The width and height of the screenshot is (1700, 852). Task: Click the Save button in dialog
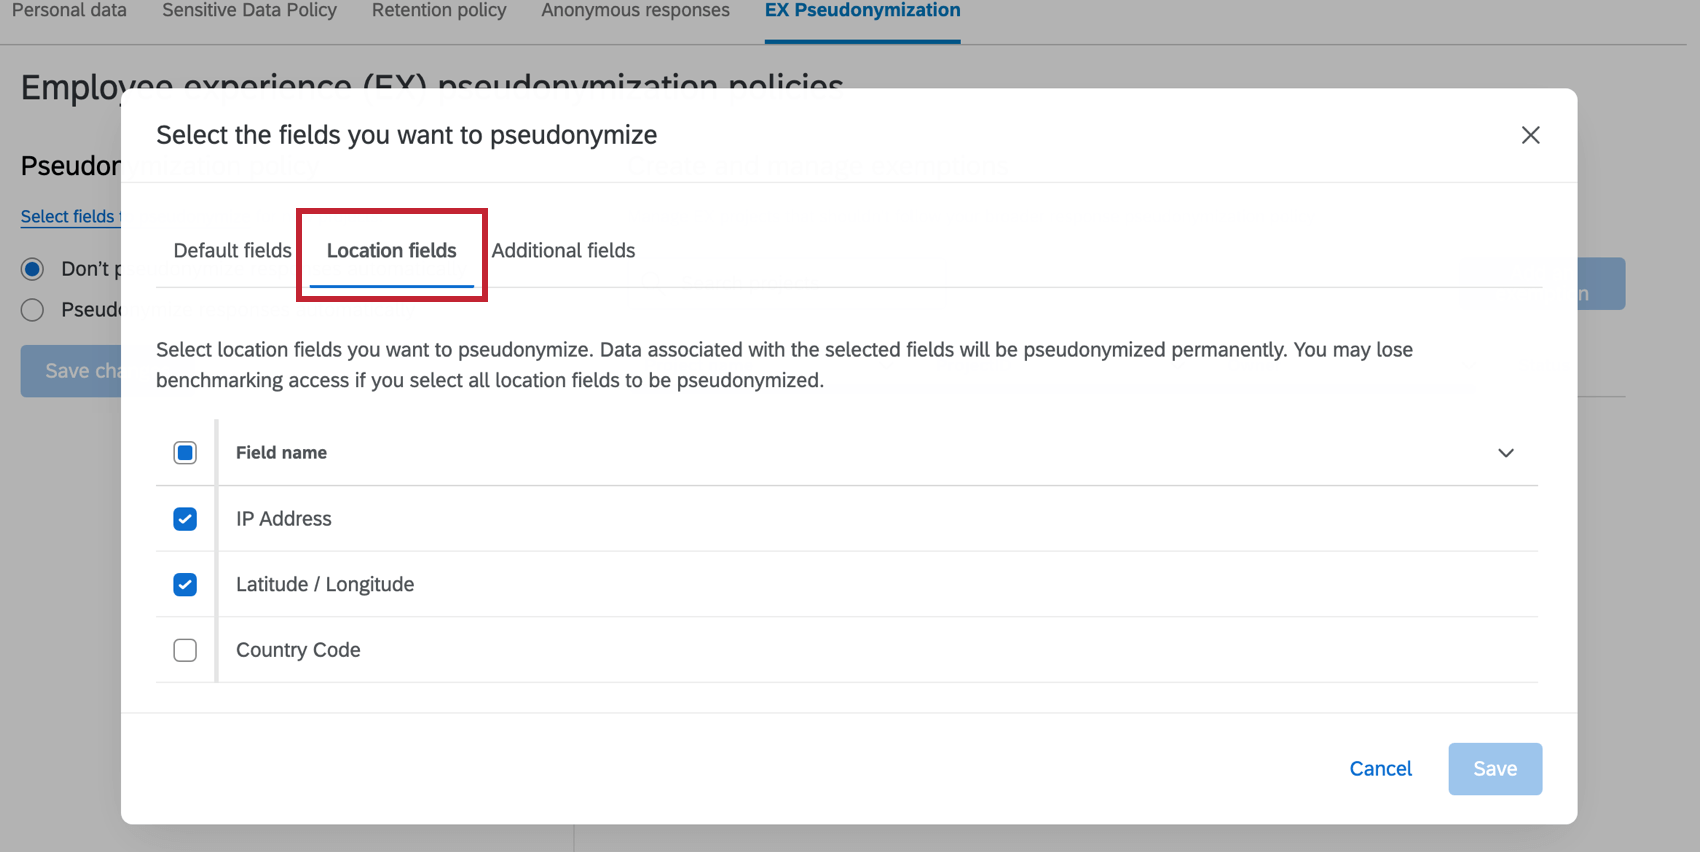[x=1494, y=768]
